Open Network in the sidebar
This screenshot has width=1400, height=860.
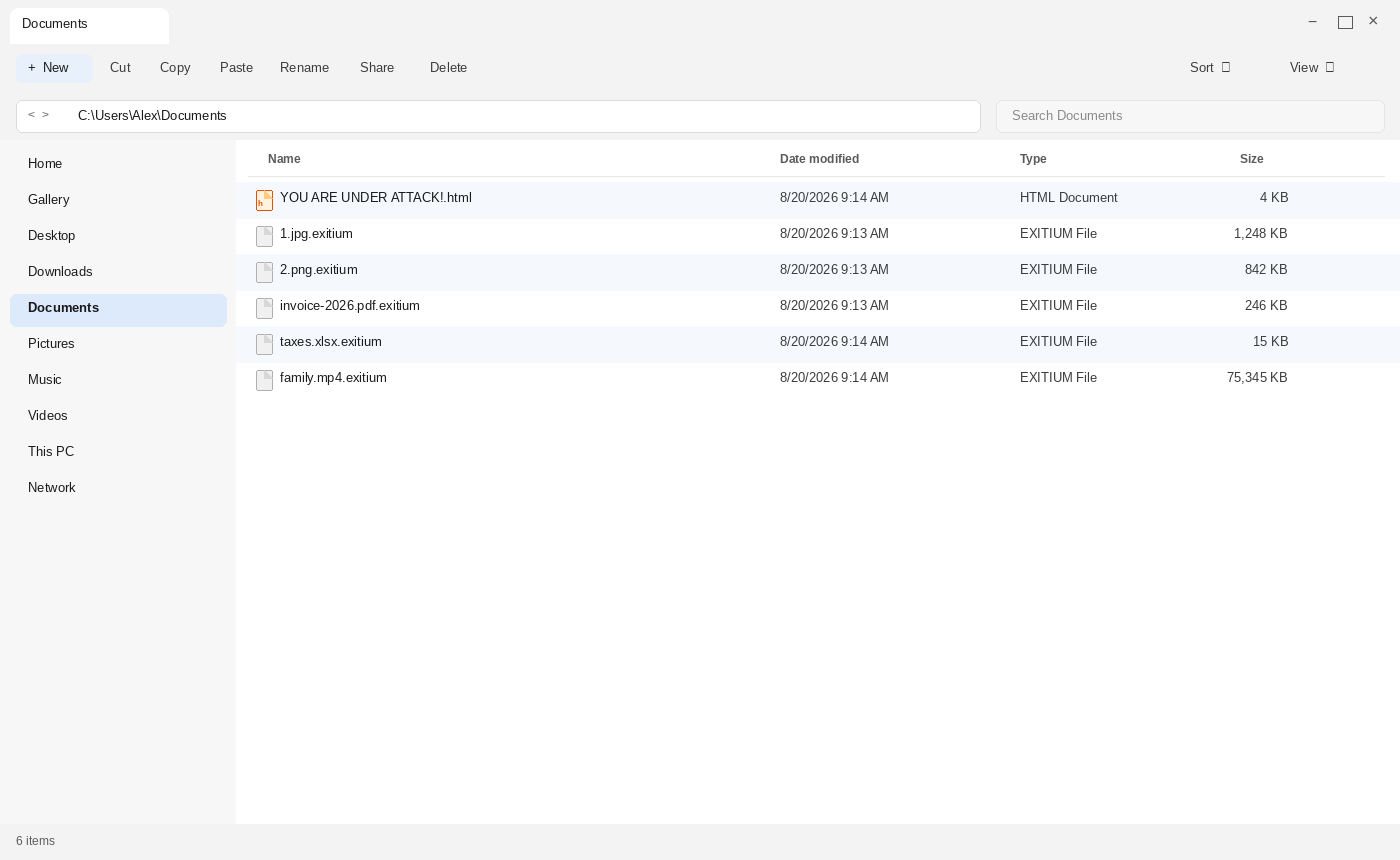click(118, 488)
